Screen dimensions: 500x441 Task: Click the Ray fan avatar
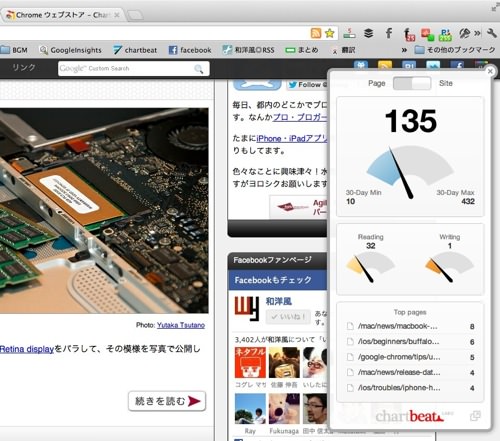(x=250, y=409)
